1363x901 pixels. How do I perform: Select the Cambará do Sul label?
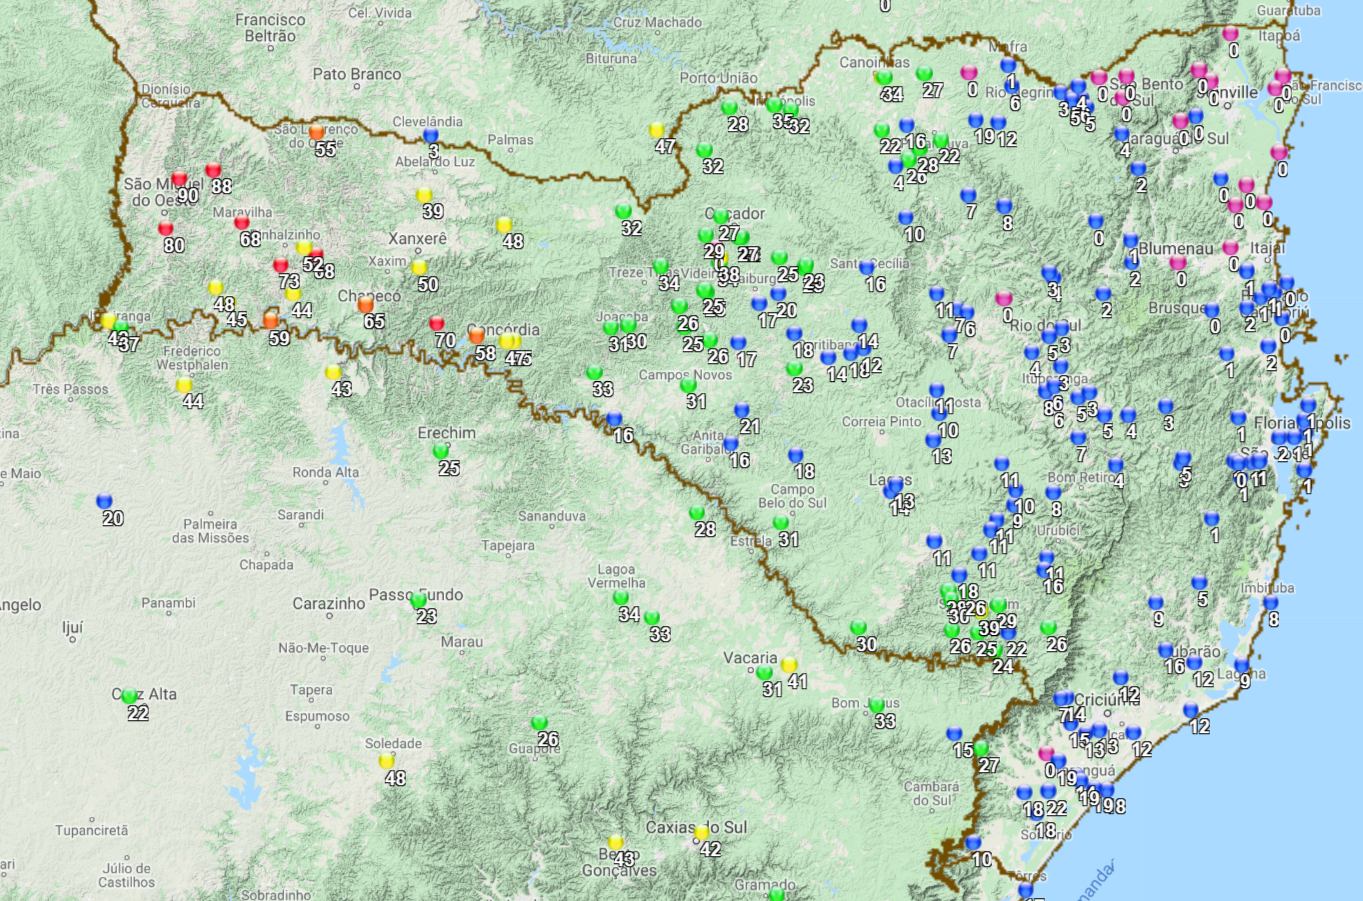click(x=931, y=794)
